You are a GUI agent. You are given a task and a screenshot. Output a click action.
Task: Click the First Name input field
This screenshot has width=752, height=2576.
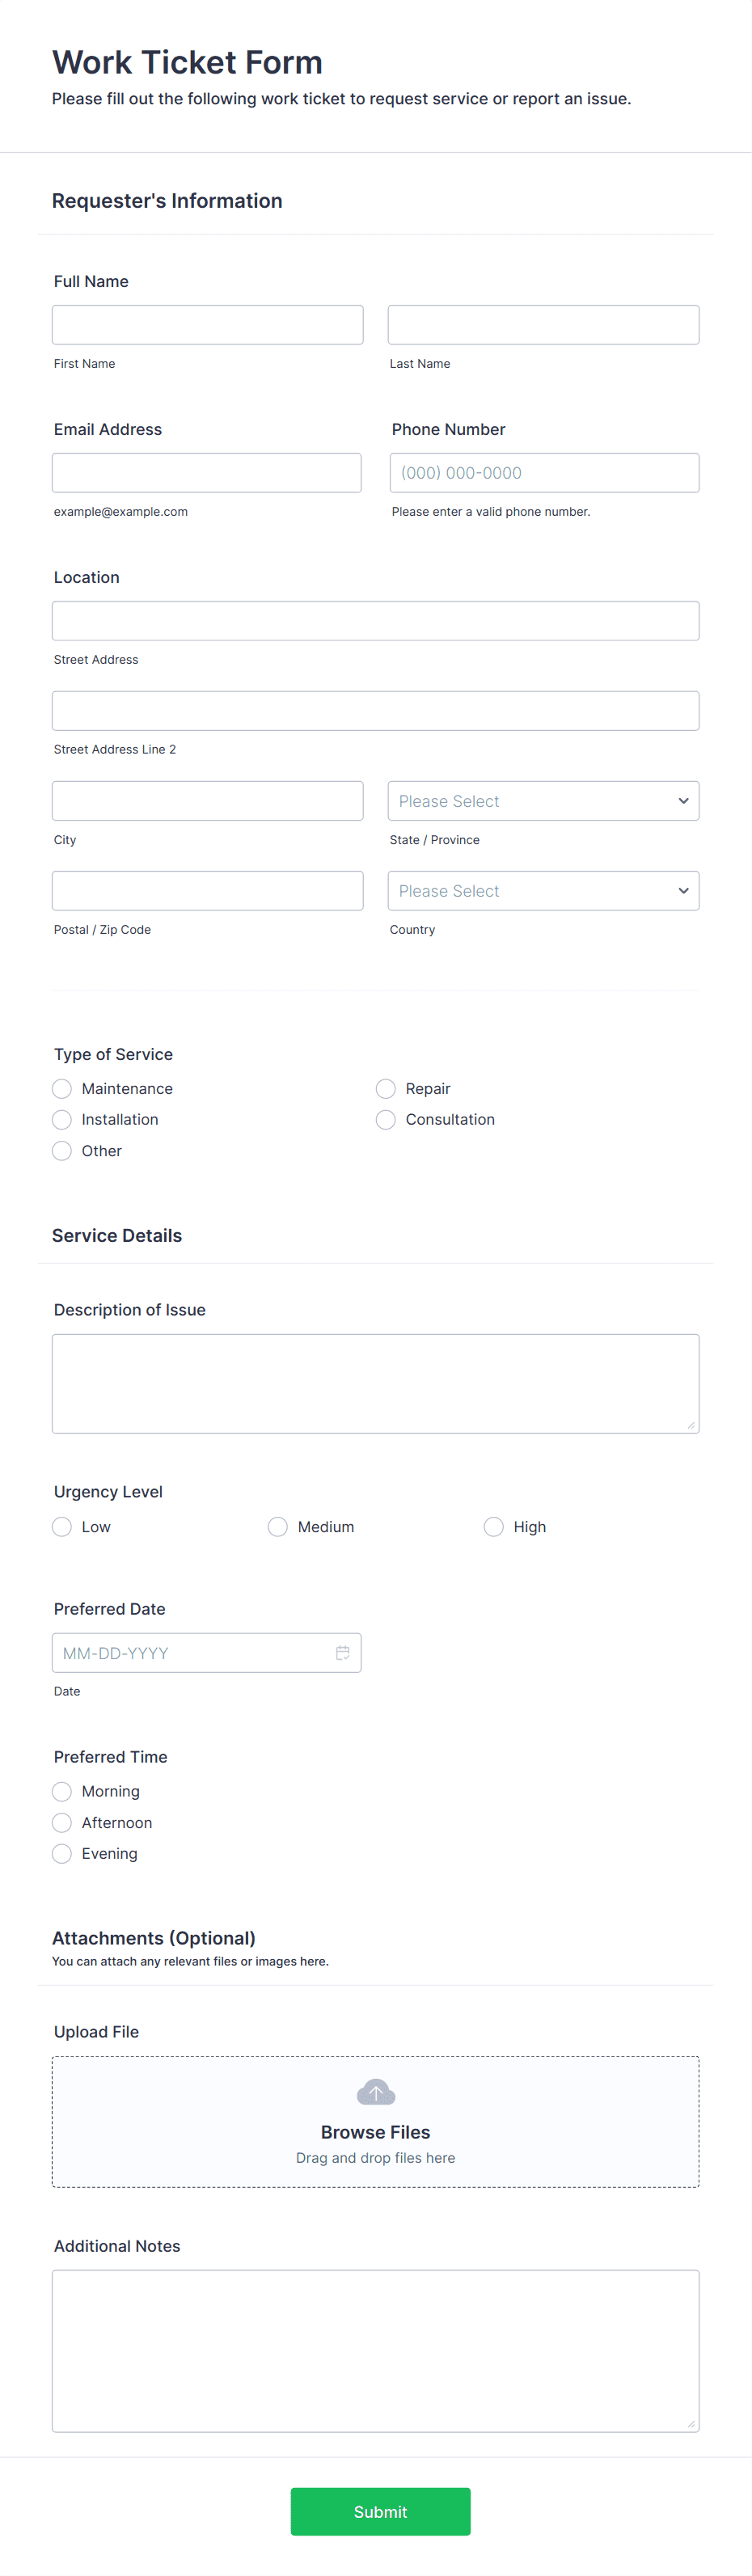(207, 324)
